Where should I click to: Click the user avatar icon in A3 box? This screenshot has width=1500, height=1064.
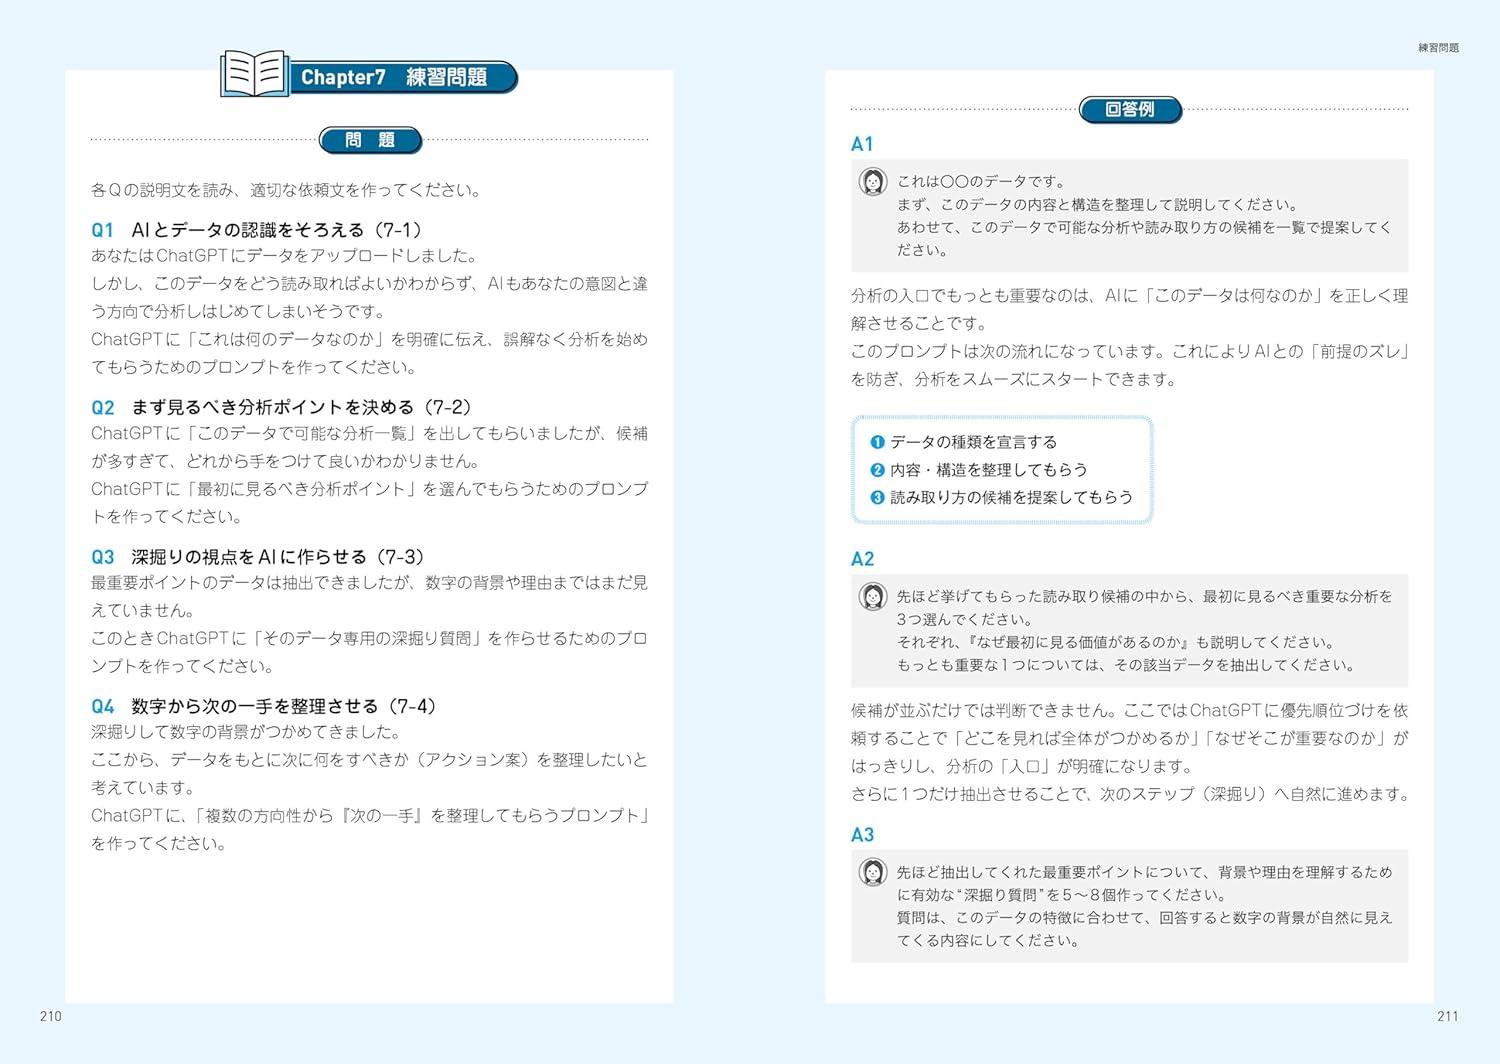point(873,872)
